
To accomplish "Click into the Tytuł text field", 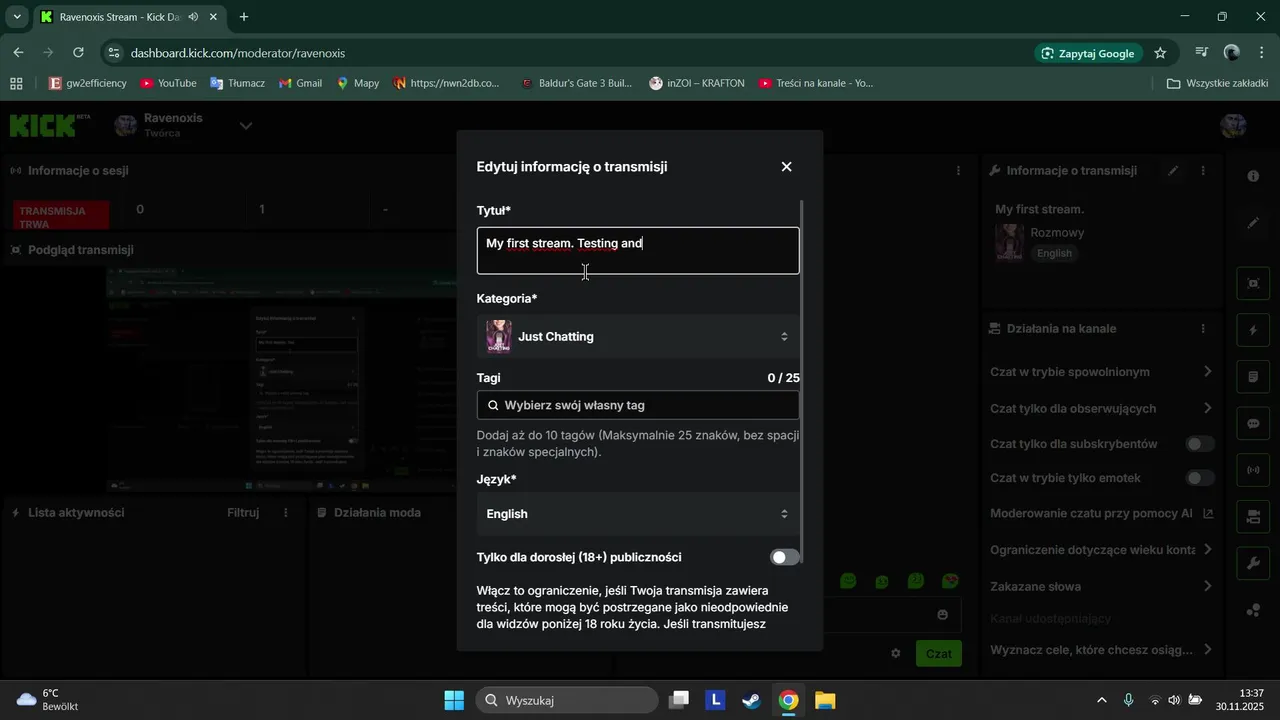I will tap(638, 250).
